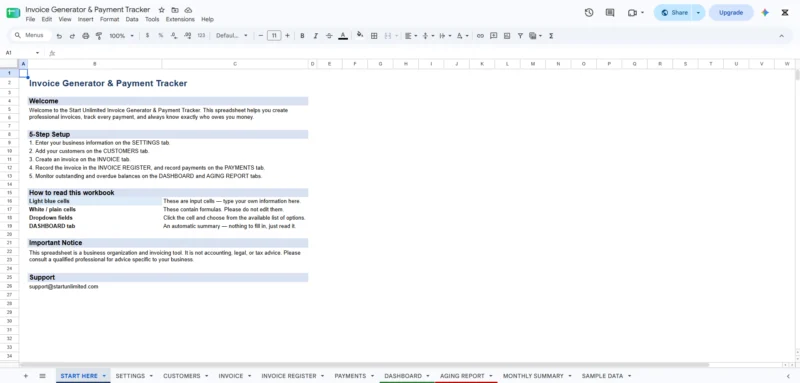
Task: Open the Gemini sparkle icon
Action: click(765, 13)
